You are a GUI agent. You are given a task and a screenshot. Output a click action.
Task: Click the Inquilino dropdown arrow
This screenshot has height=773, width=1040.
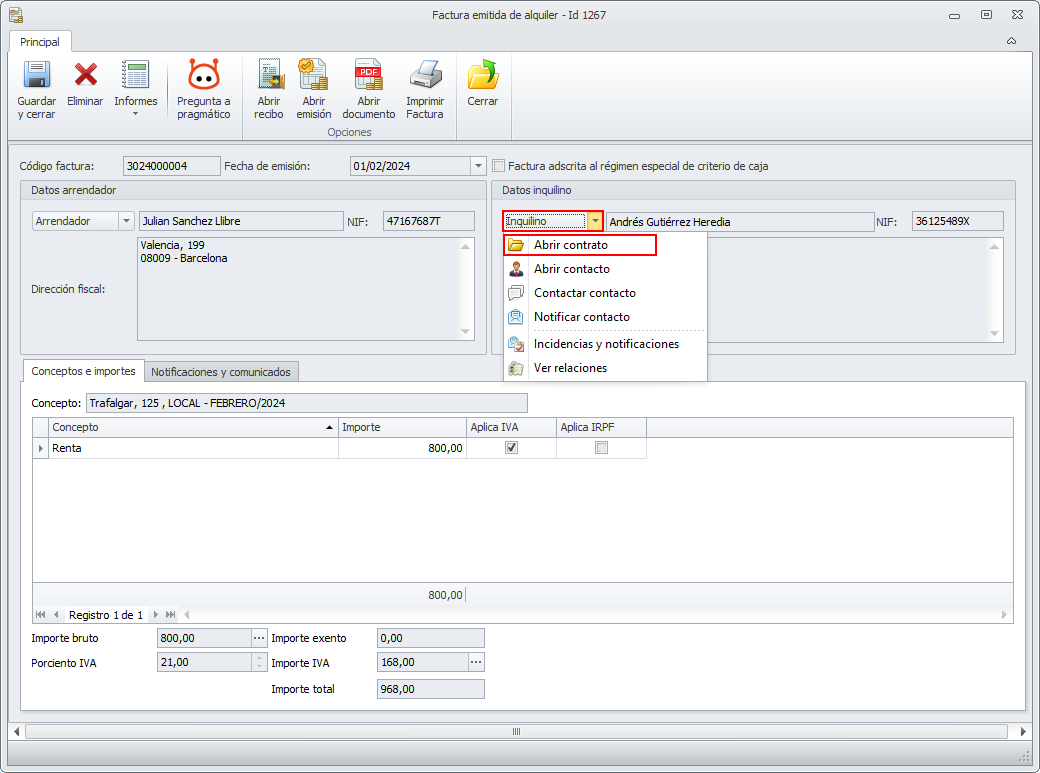[595, 221]
